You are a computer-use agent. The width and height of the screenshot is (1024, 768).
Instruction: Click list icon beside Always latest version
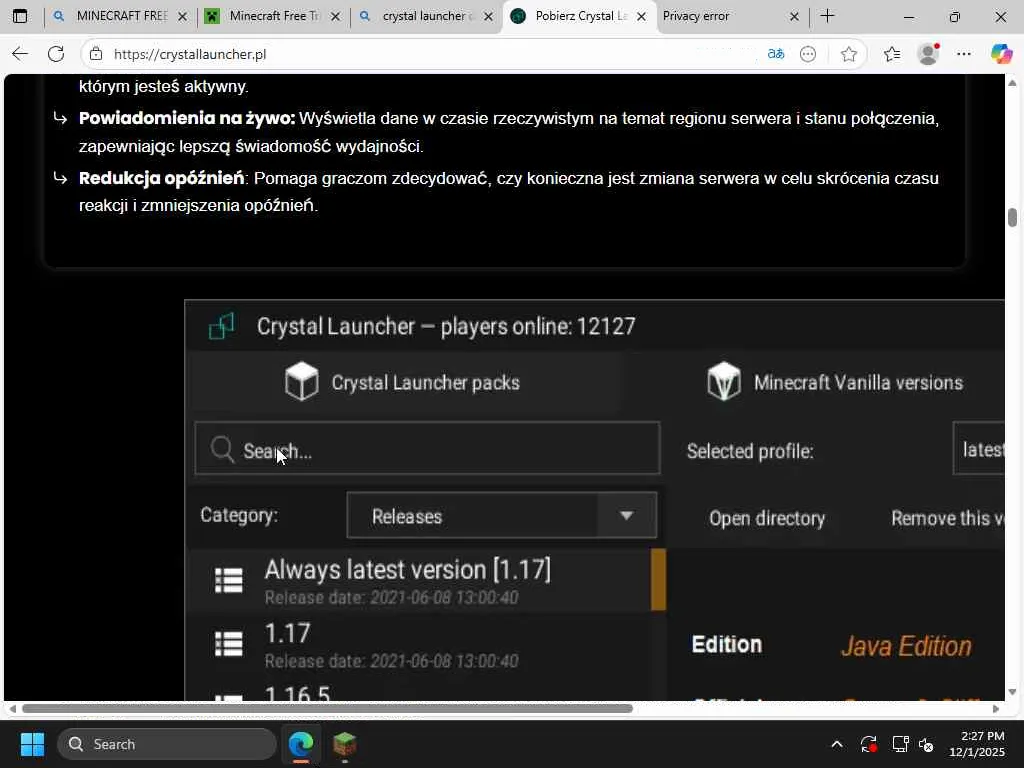[x=229, y=580]
